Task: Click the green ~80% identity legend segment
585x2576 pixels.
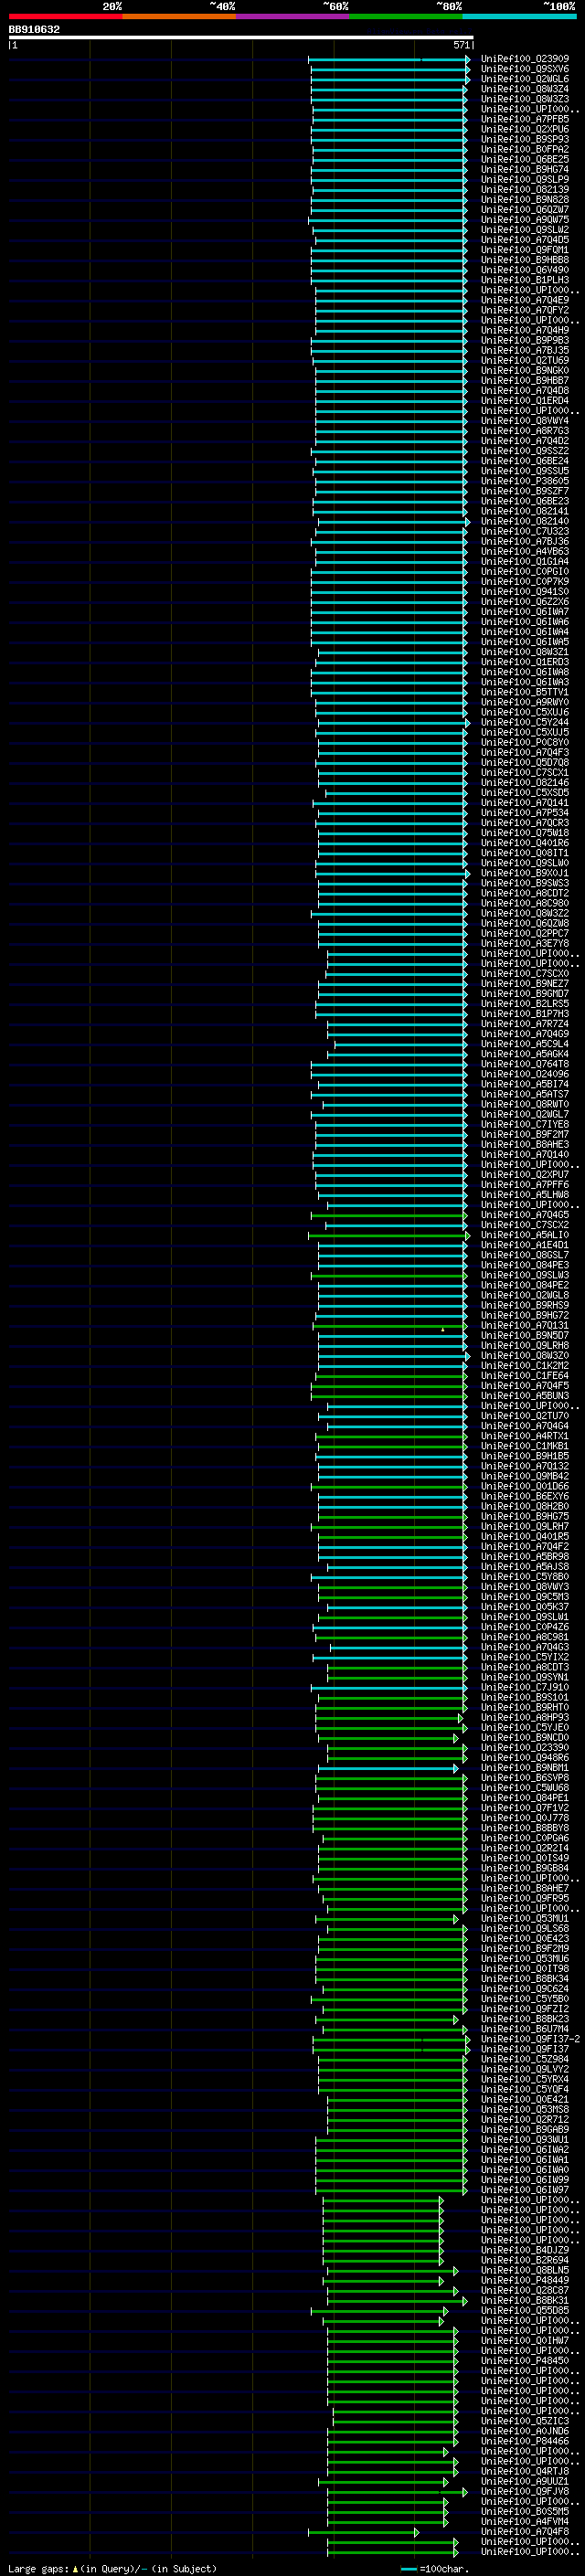Action: pyautogui.click(x=406, y=16)
